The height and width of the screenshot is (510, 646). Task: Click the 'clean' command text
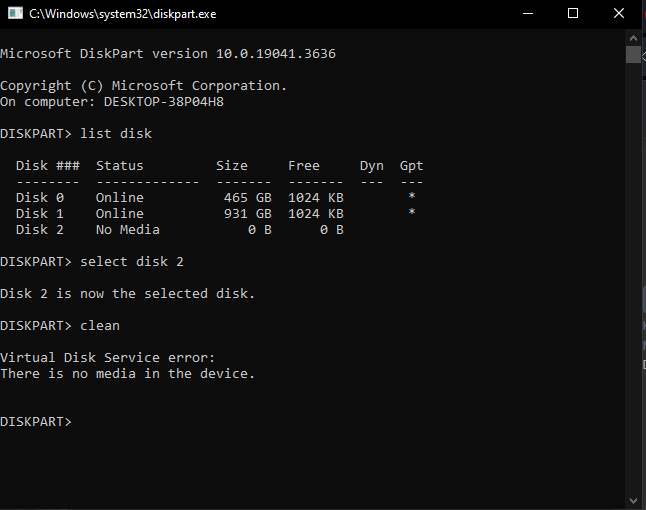click(100, 326)
